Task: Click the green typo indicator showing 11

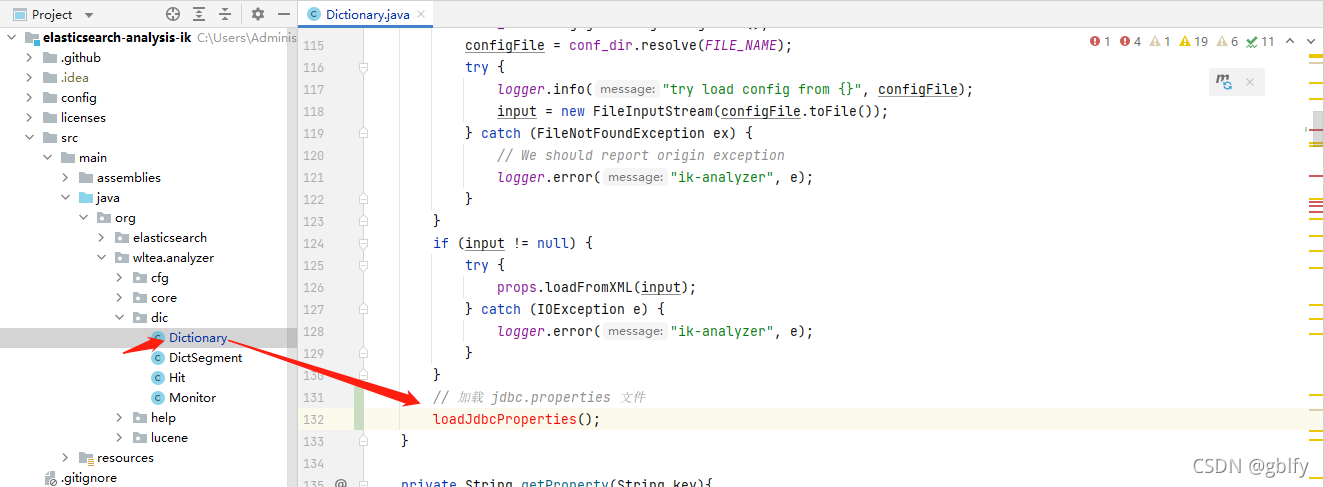Action: [1261, 41]
